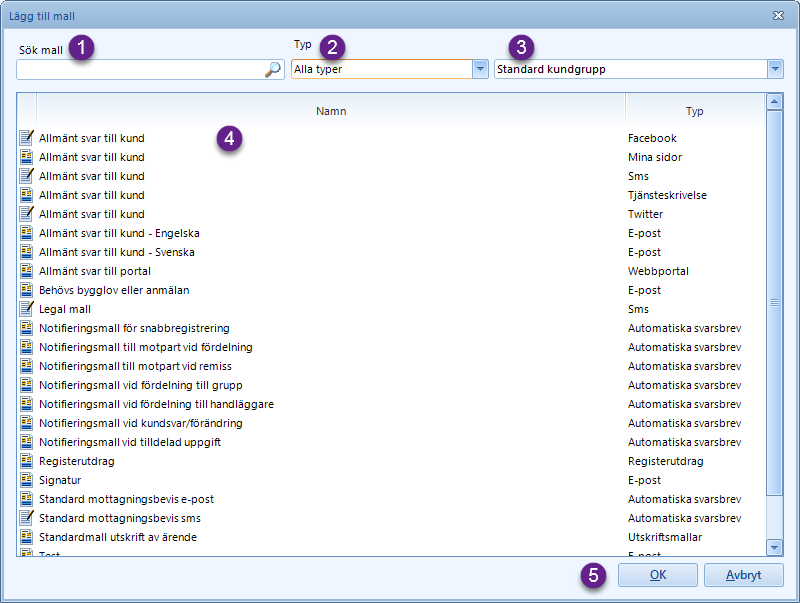The height and width of the screenshot is (603, 800).
Task: Select 'Standard mottagningsbevis e-post' name
Action: [127, 499]
